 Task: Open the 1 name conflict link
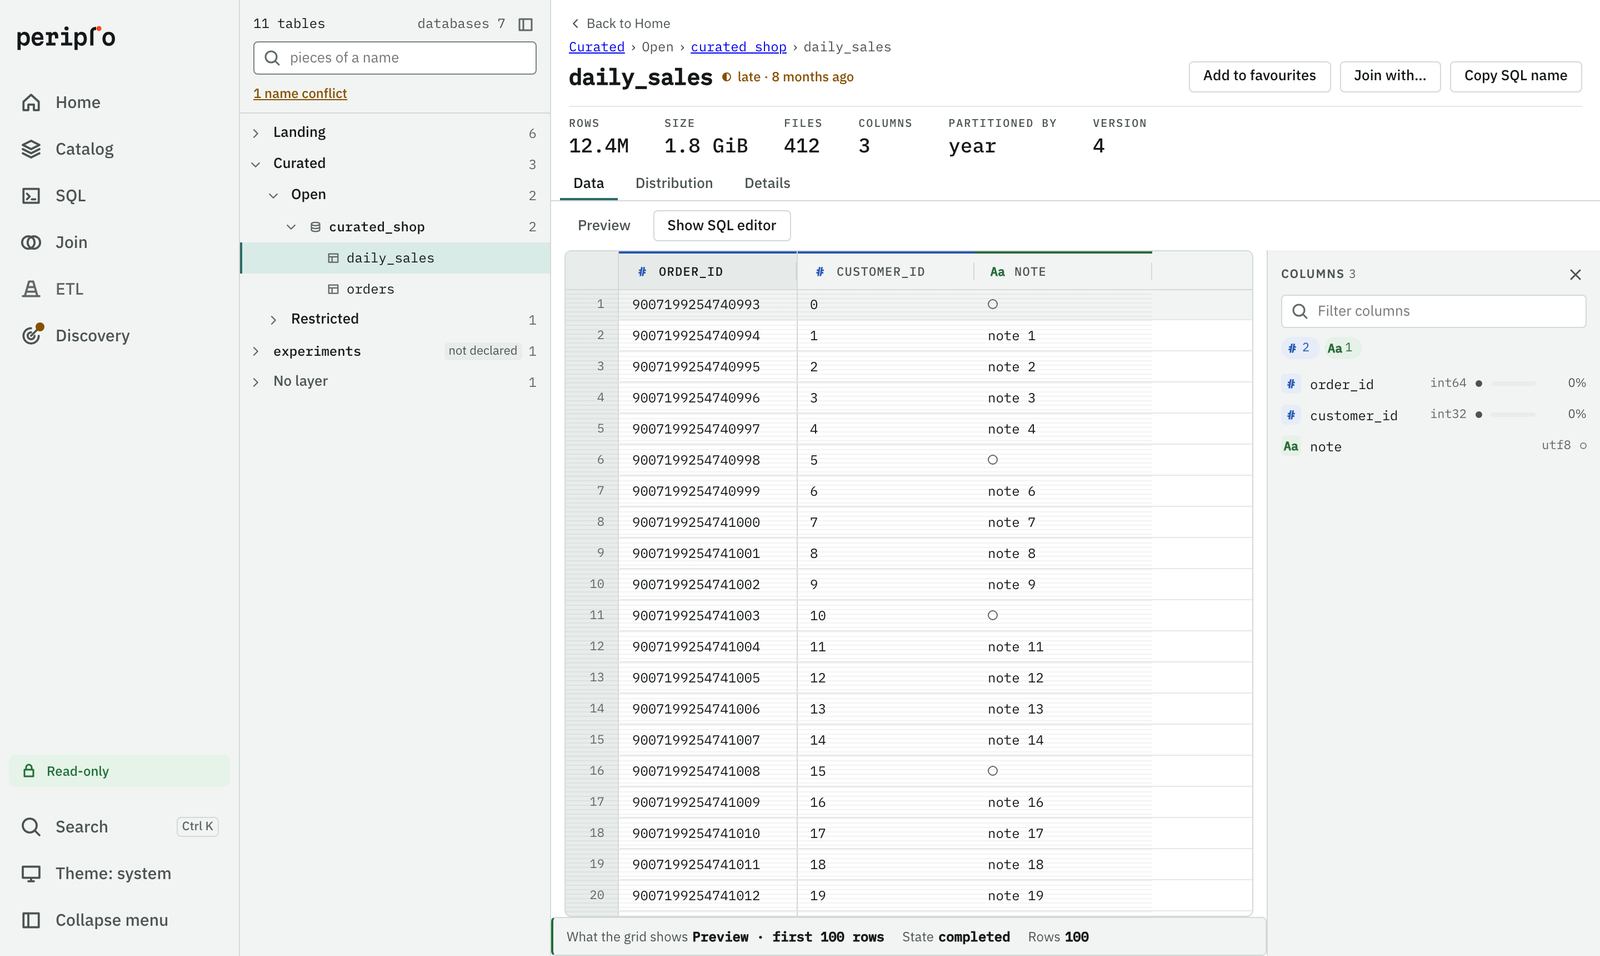click(300, 94)
